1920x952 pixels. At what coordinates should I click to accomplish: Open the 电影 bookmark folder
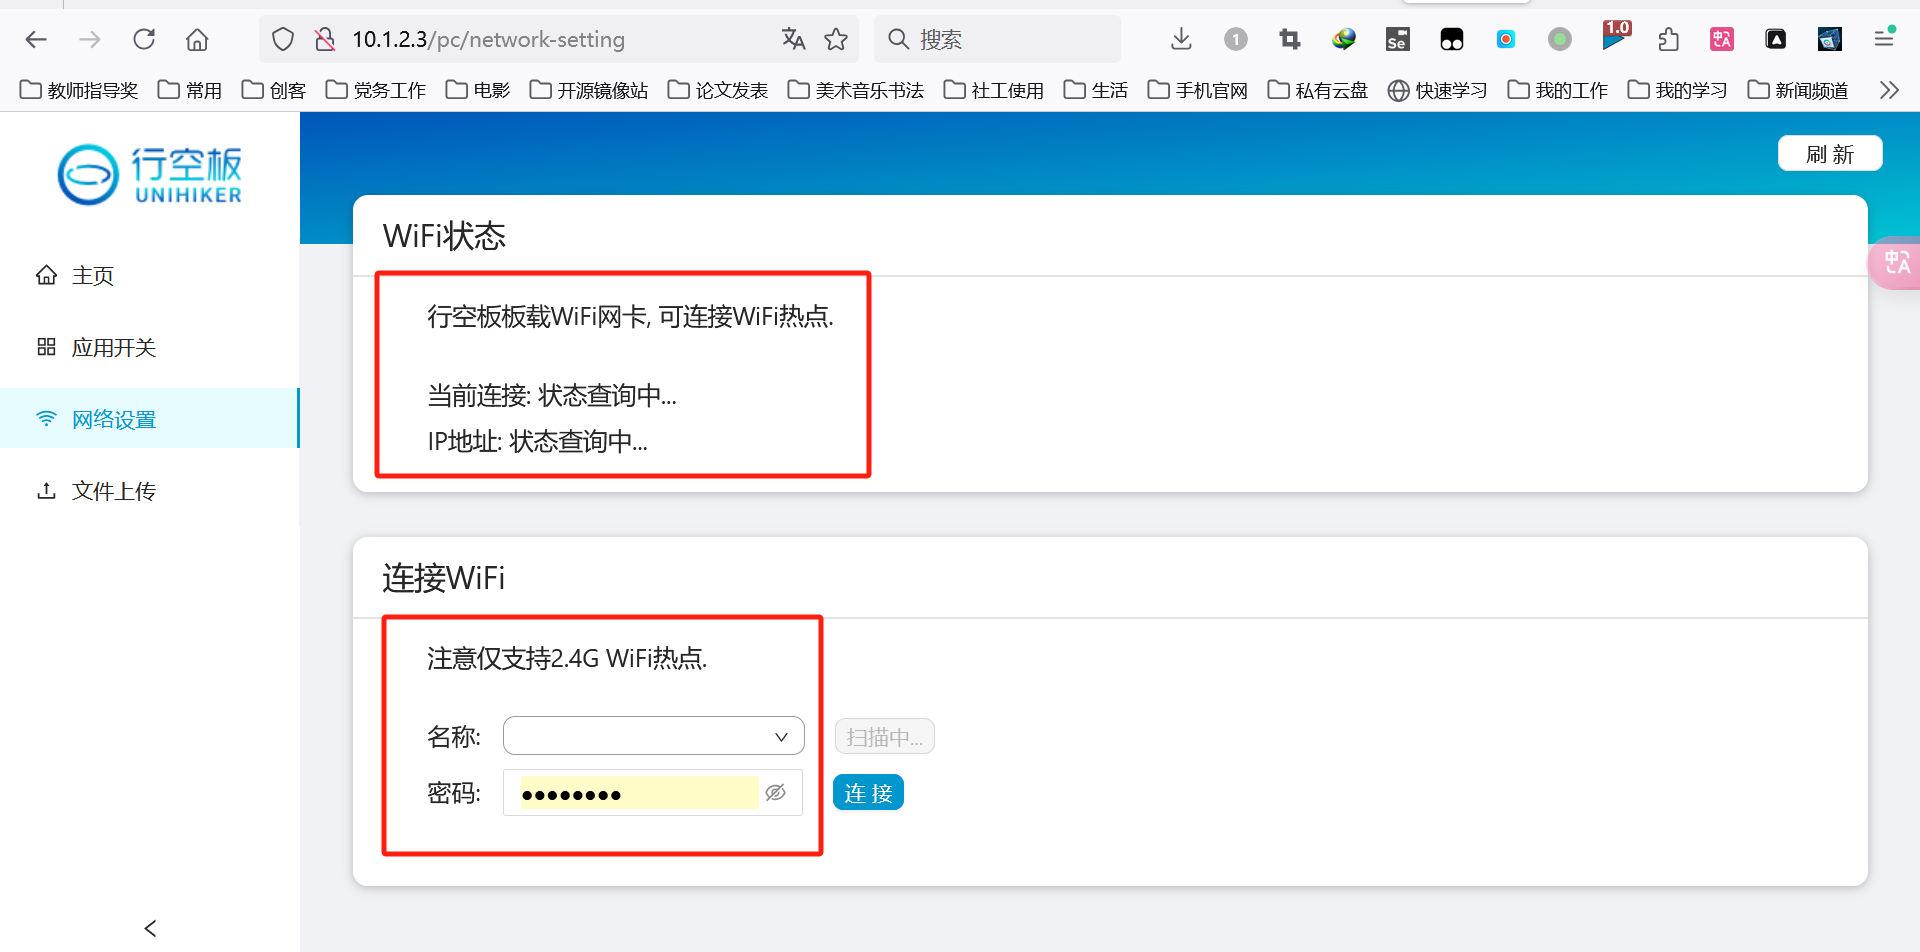pos(478,90)
